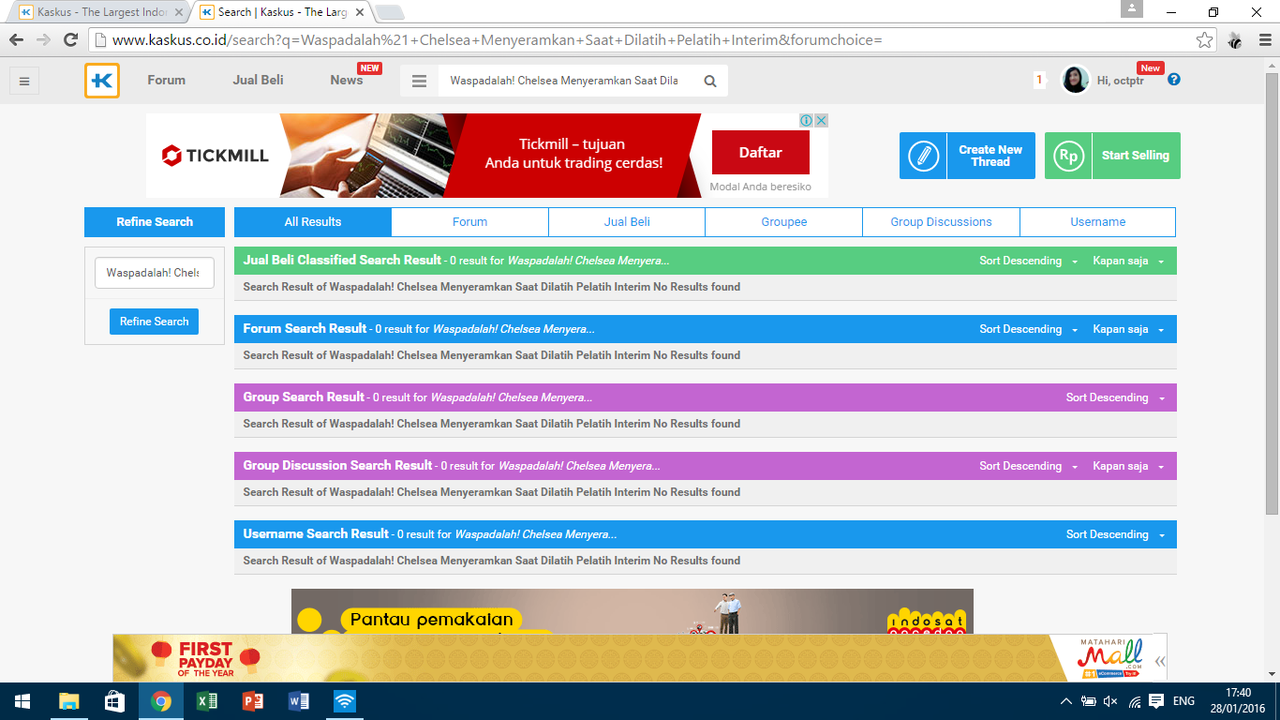Viewport: 1280px width, 720px height.
Task: Switch to the Groupee results tab
Action: [x=784, y=222]
